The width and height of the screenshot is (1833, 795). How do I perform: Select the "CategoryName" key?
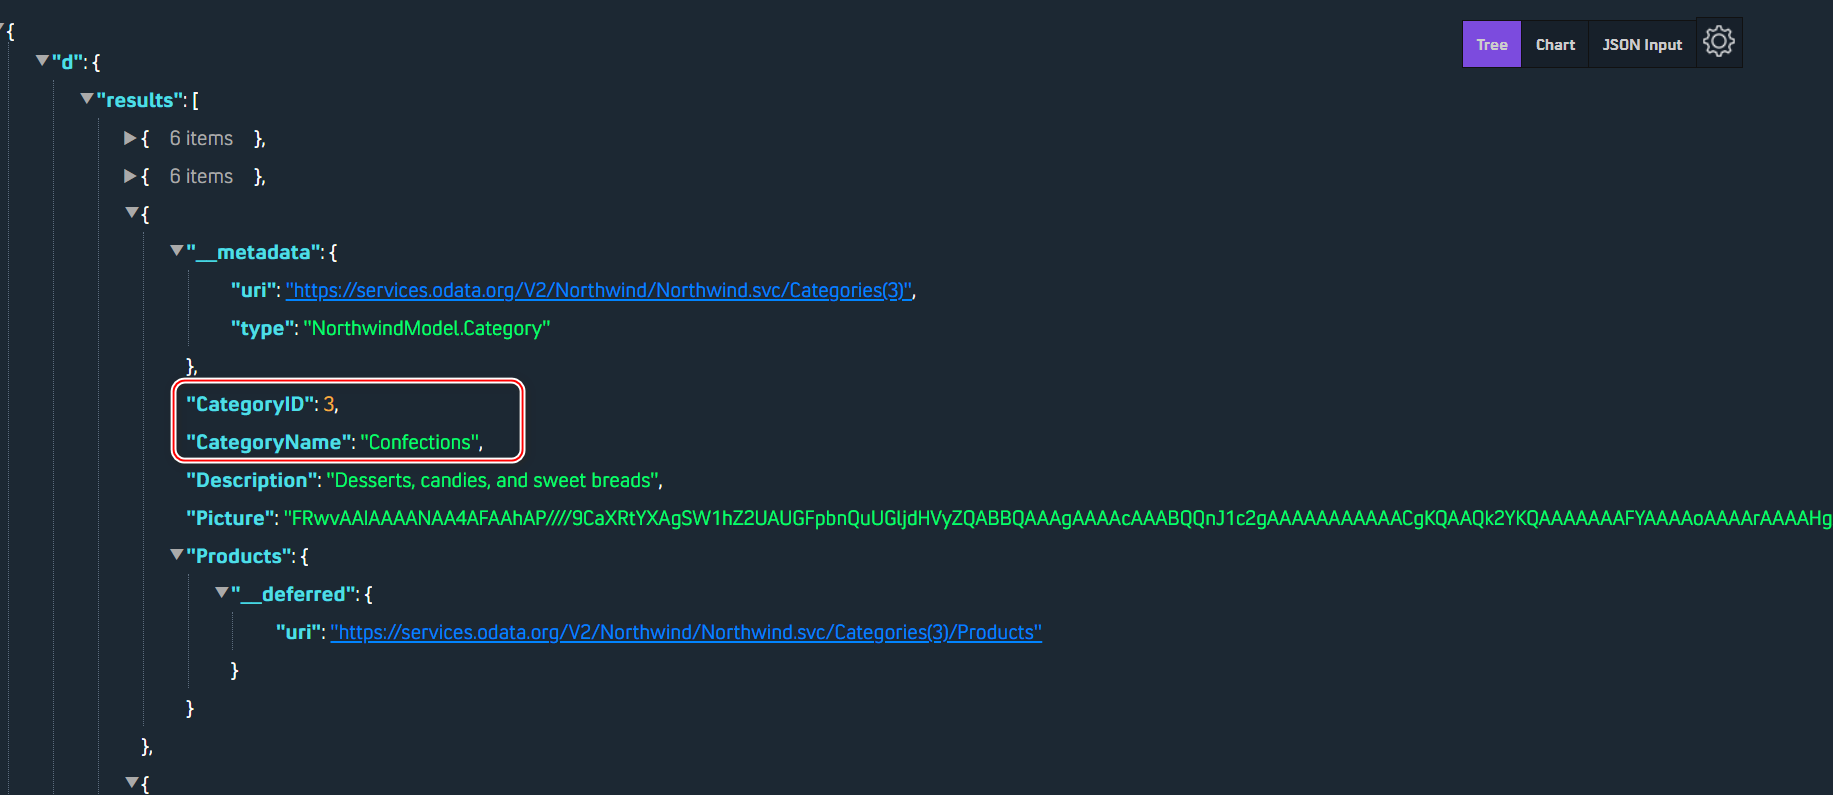pyautogui.click(x=268, y=442)
